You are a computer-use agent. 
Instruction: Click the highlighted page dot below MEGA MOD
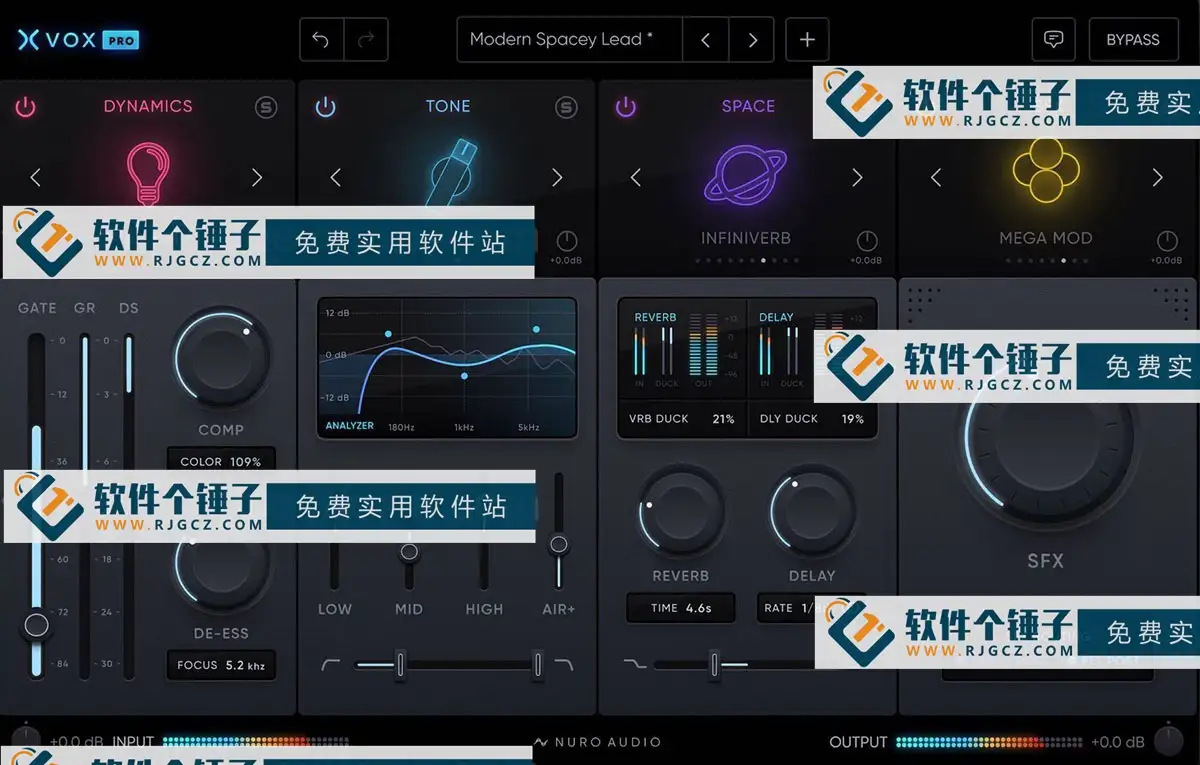1063,261
